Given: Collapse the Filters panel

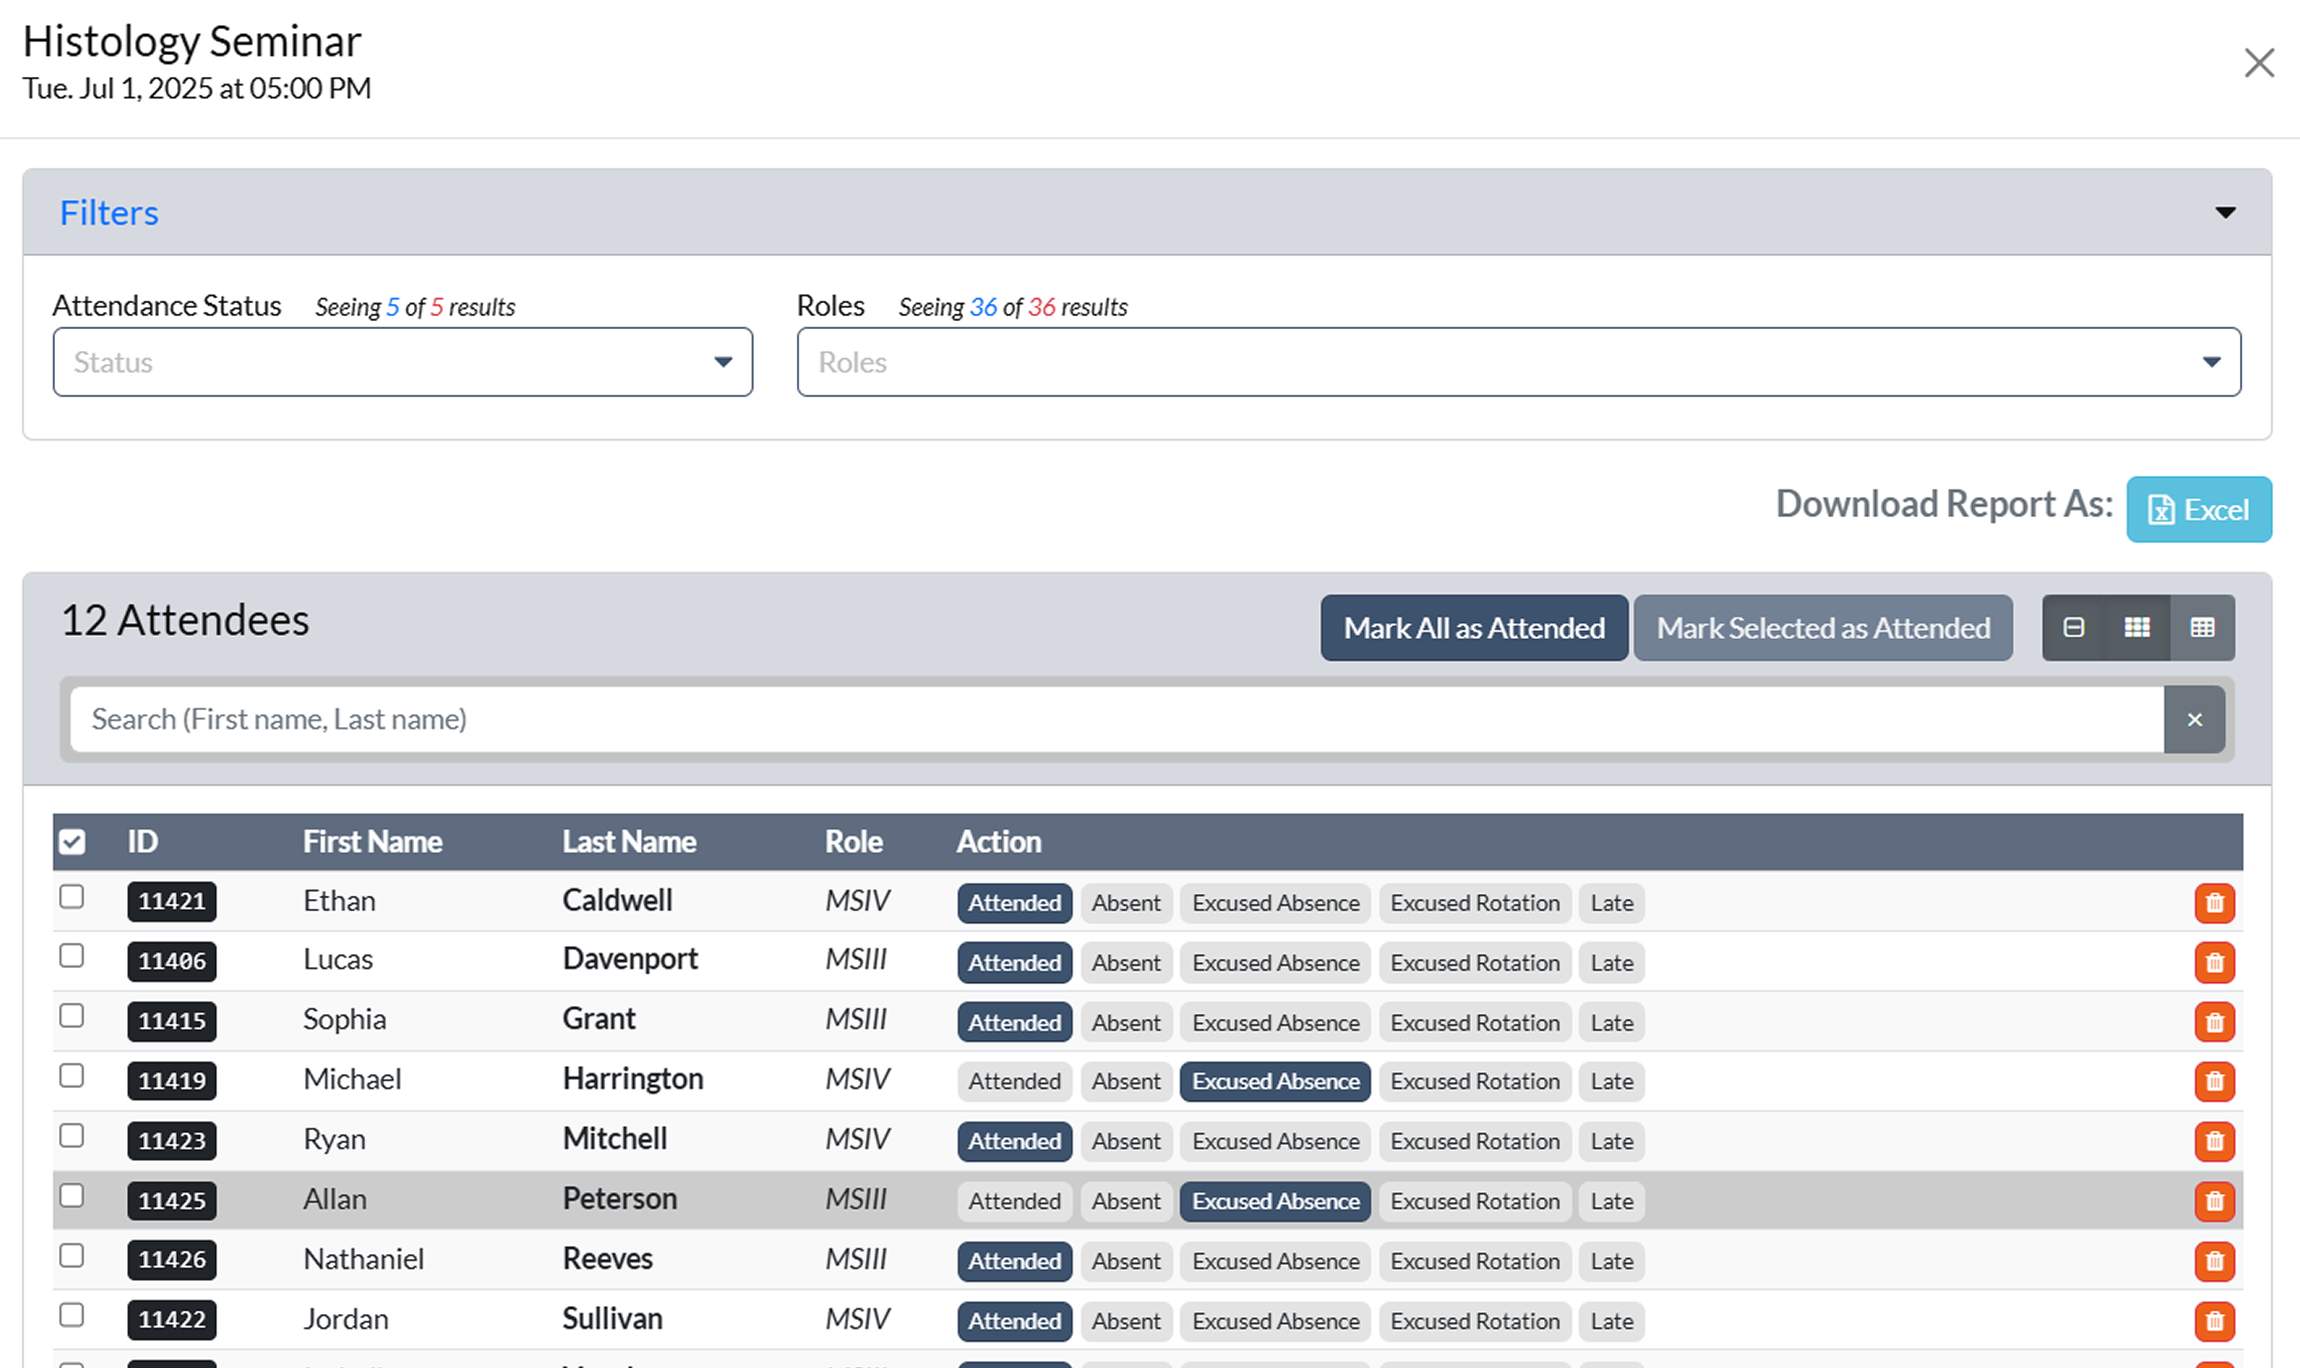Looking at the screenshot, I should [2225, 212].
